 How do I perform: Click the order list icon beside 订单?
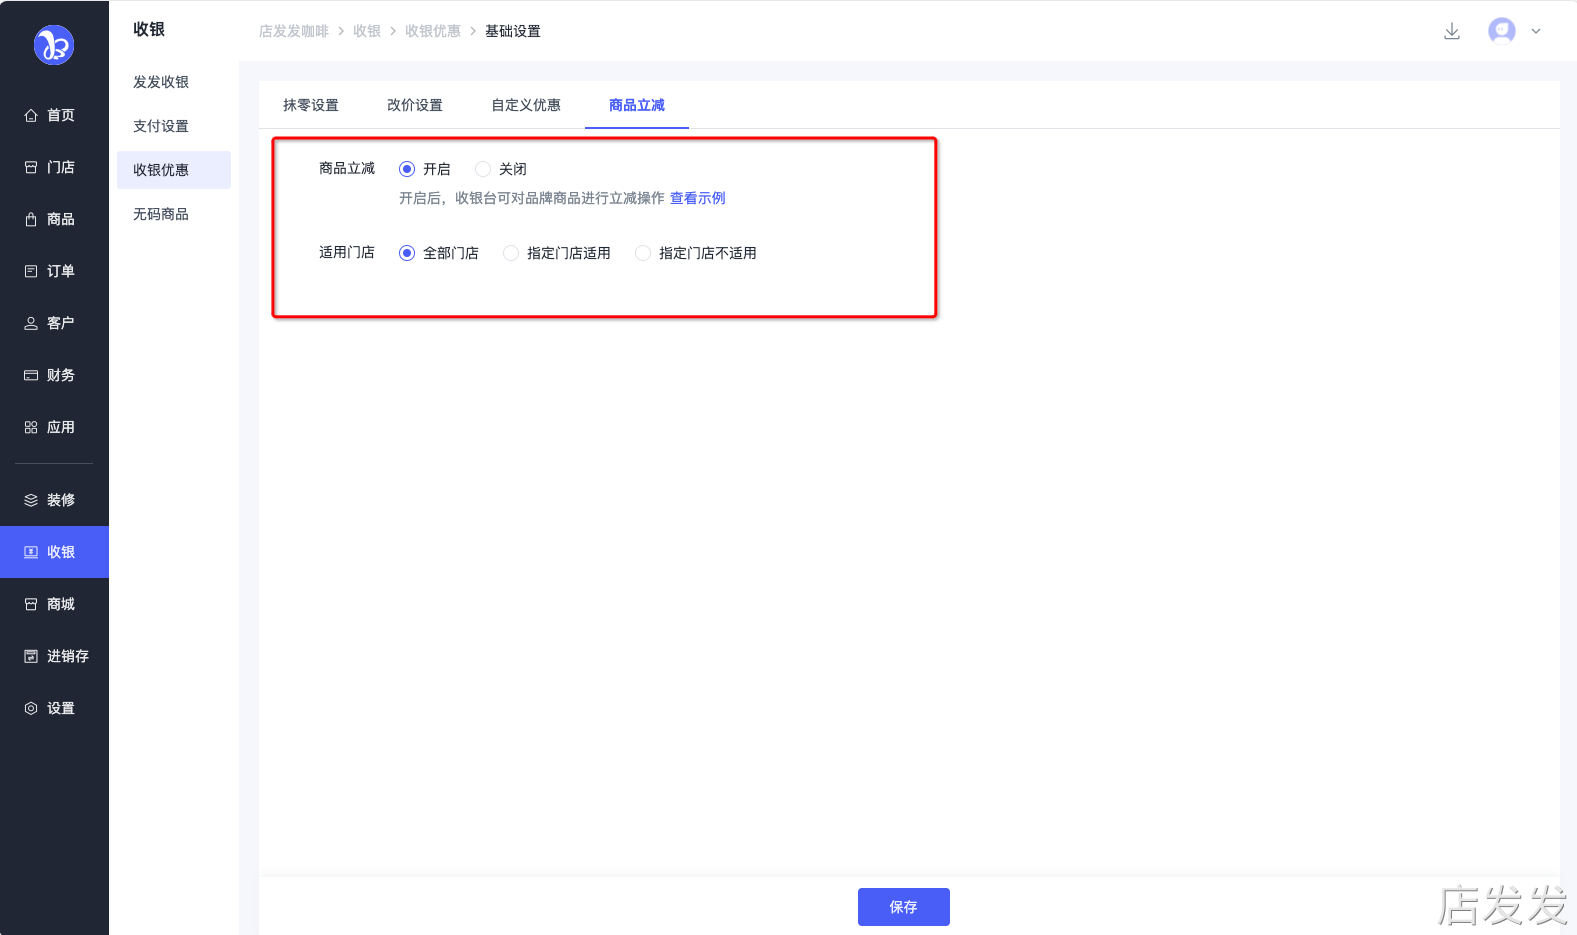[x=31, y=271]
